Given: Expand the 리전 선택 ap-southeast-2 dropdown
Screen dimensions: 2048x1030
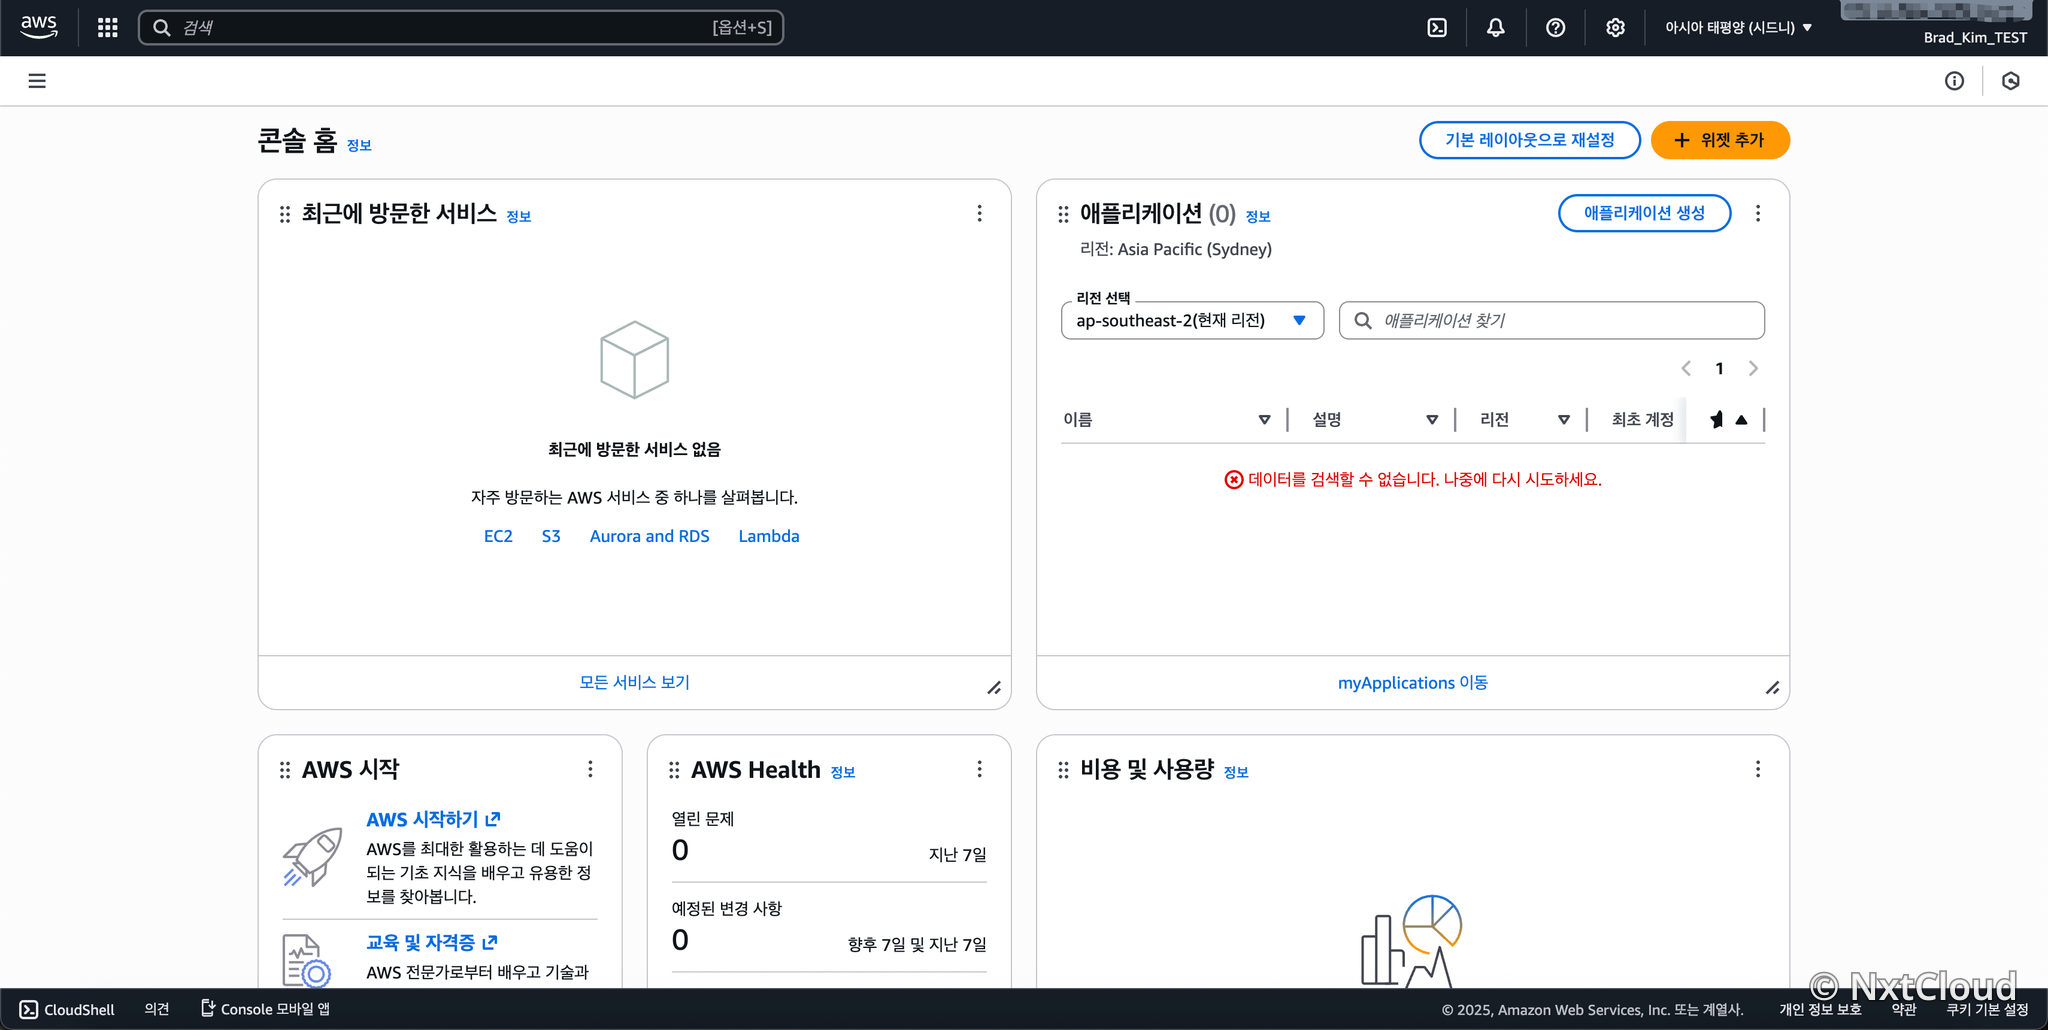Looking at the screenshot, I should pos(1192,321).
